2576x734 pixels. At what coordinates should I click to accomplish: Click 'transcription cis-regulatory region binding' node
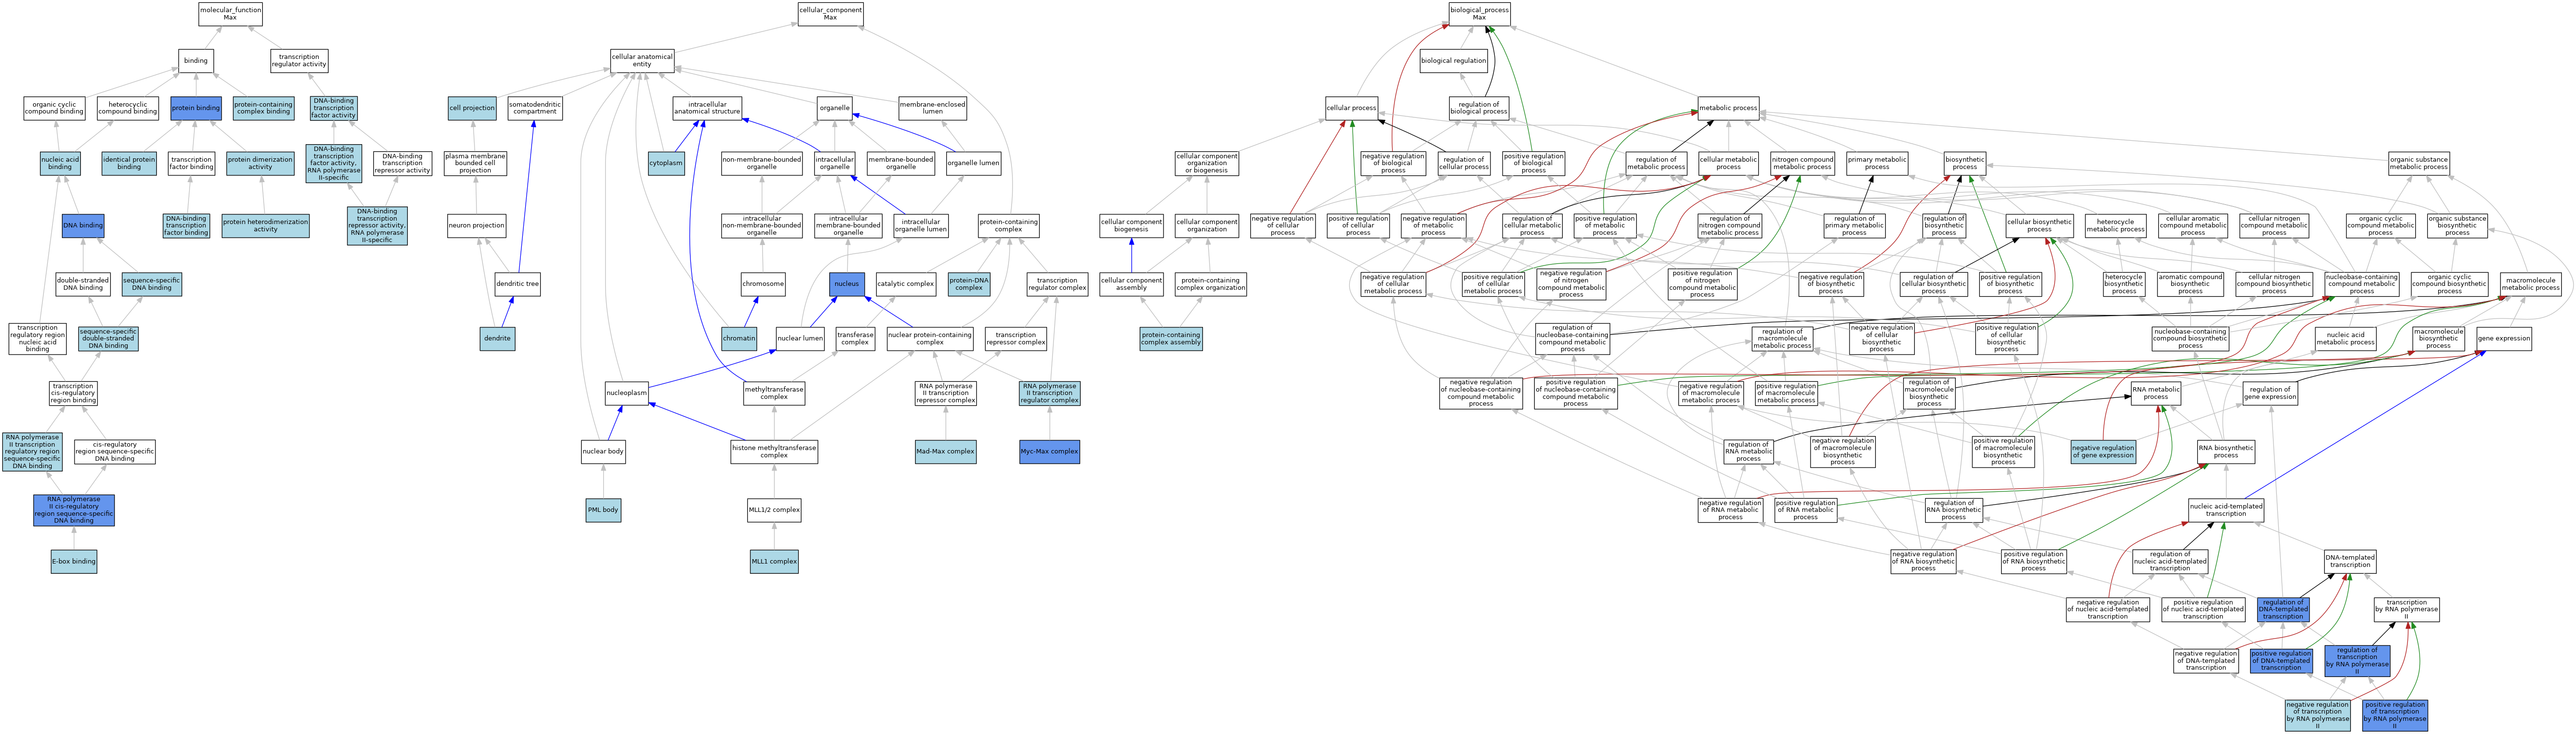point(73,393)
